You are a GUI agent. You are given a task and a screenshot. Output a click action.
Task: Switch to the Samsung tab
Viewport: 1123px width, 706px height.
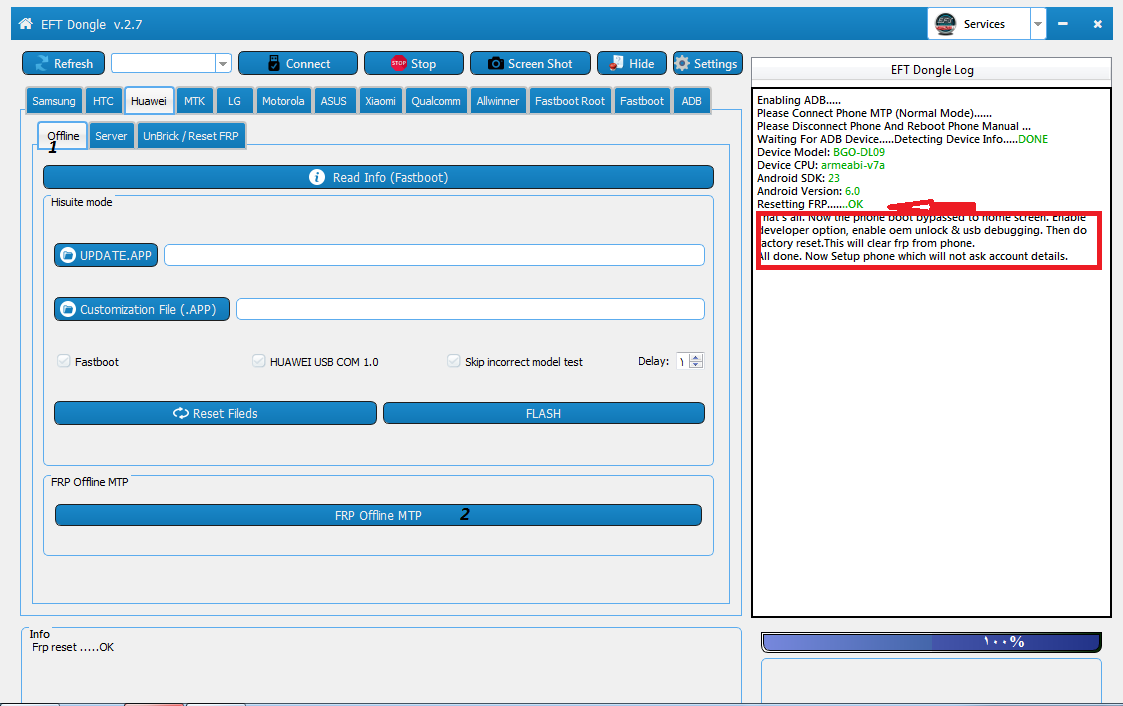54,101
